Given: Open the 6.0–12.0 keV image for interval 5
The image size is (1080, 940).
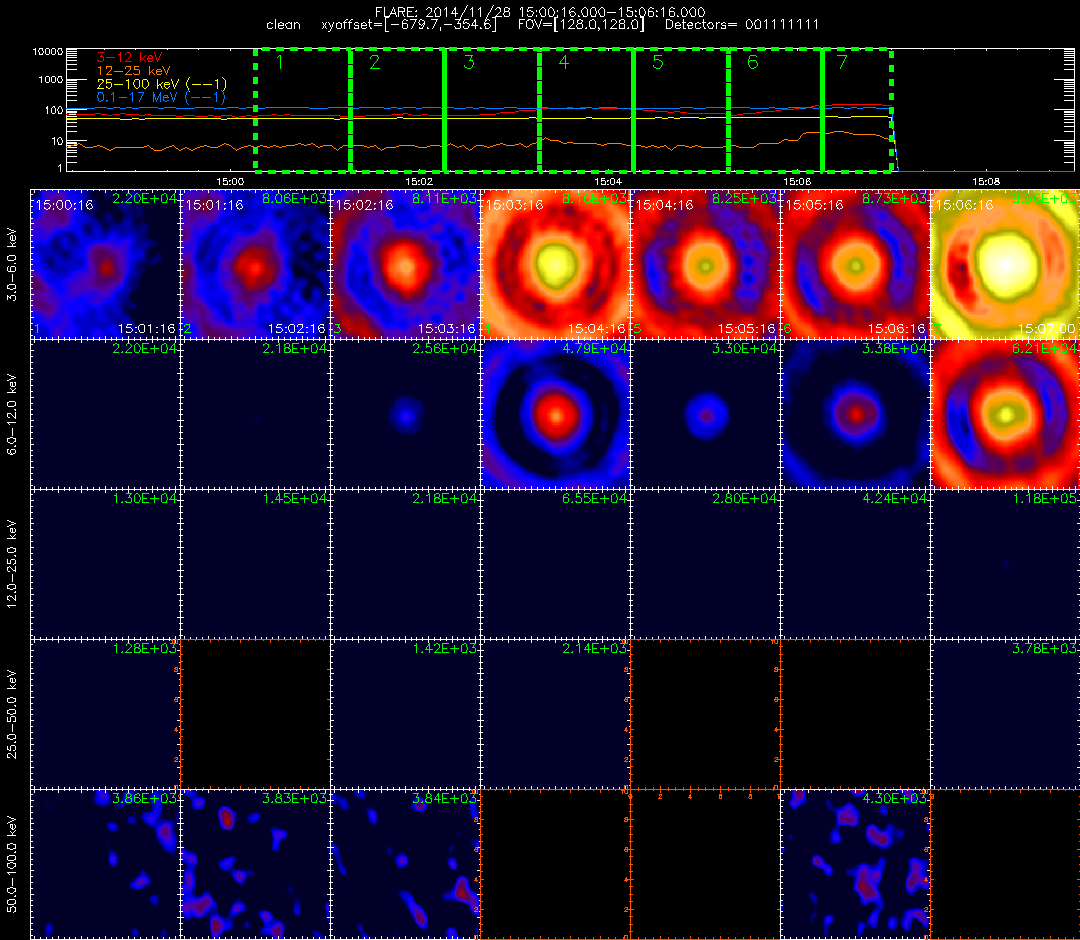Looking at the screenshot, I should [705, 415].
